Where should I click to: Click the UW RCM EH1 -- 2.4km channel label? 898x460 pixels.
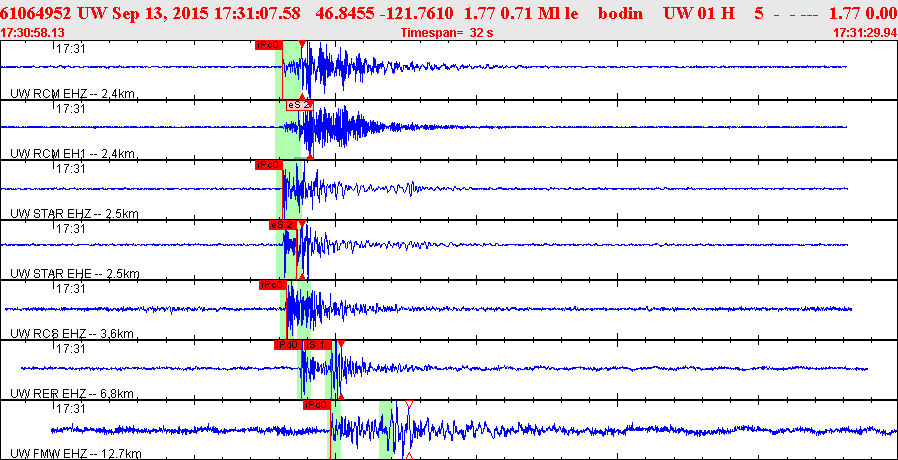(x=73, y=154)
